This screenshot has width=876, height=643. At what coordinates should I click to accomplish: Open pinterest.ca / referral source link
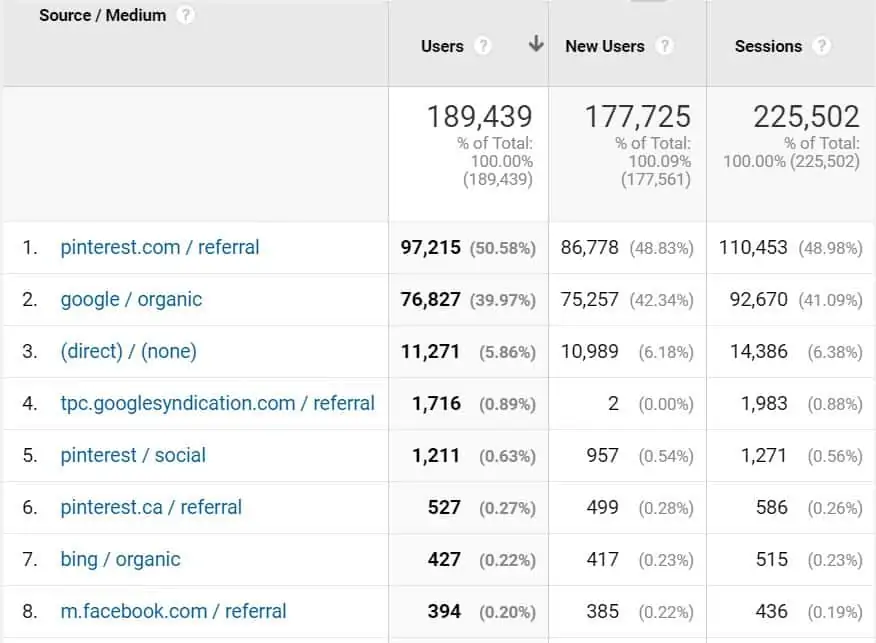151,507
